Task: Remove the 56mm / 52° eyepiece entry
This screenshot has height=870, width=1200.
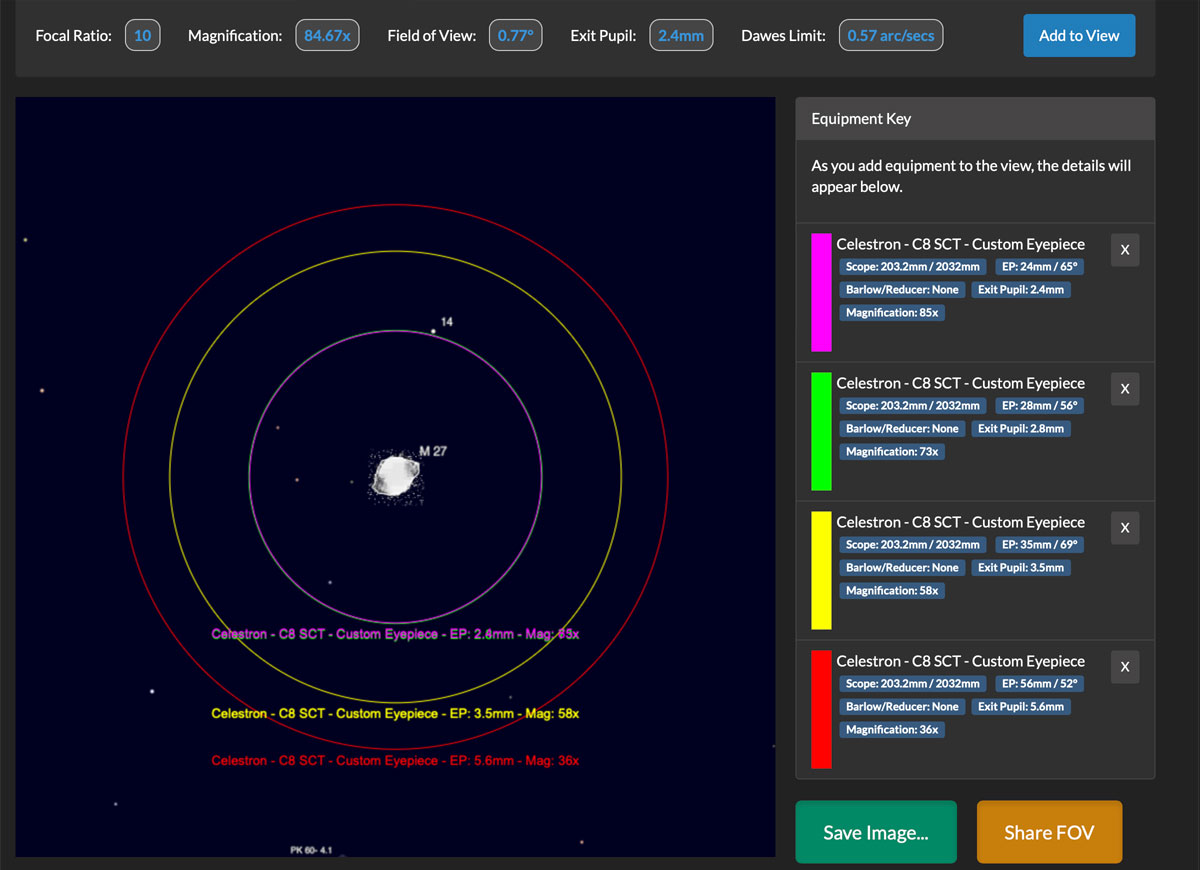Action: pyautogui.click(x=1125, y=667)
